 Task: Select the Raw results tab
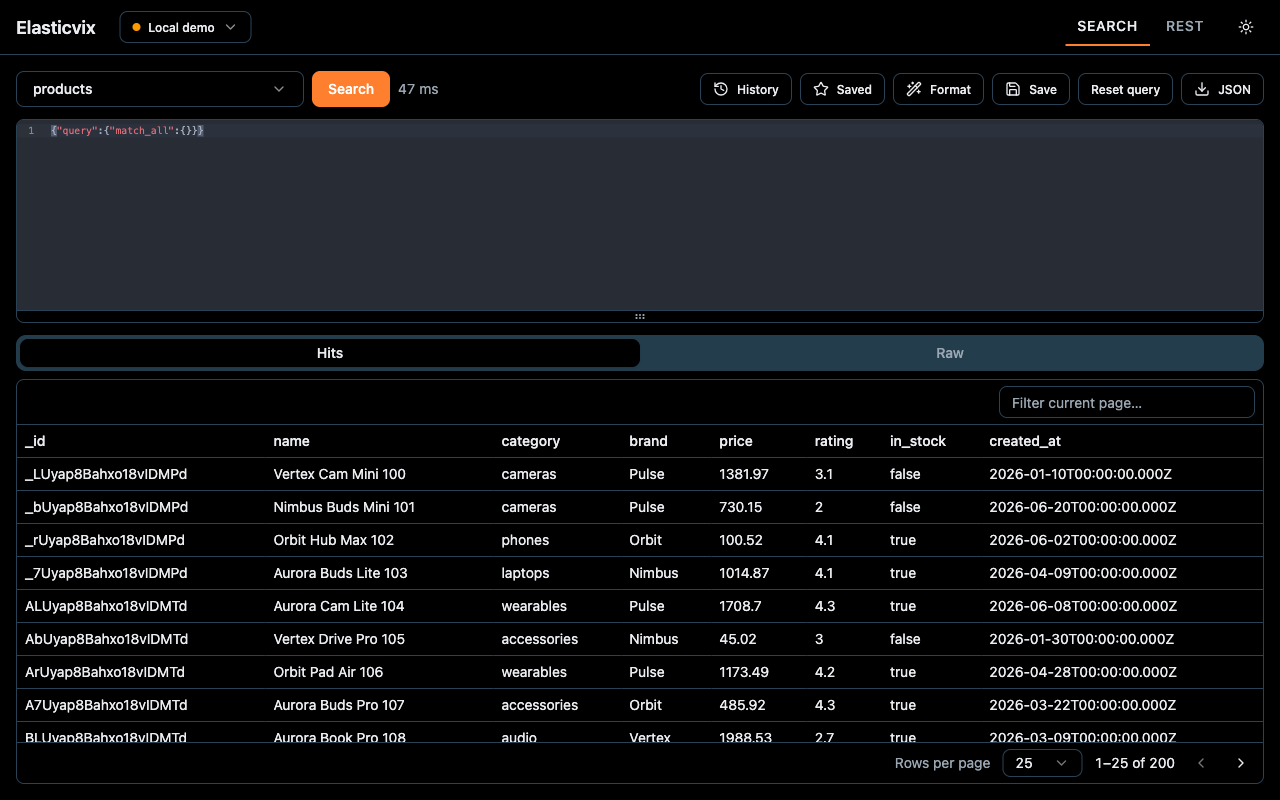click(x=950, y=353)
